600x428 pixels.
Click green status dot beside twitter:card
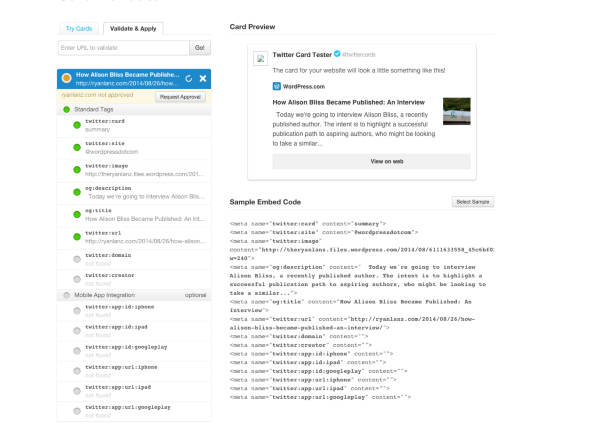(x=76, y=126)
